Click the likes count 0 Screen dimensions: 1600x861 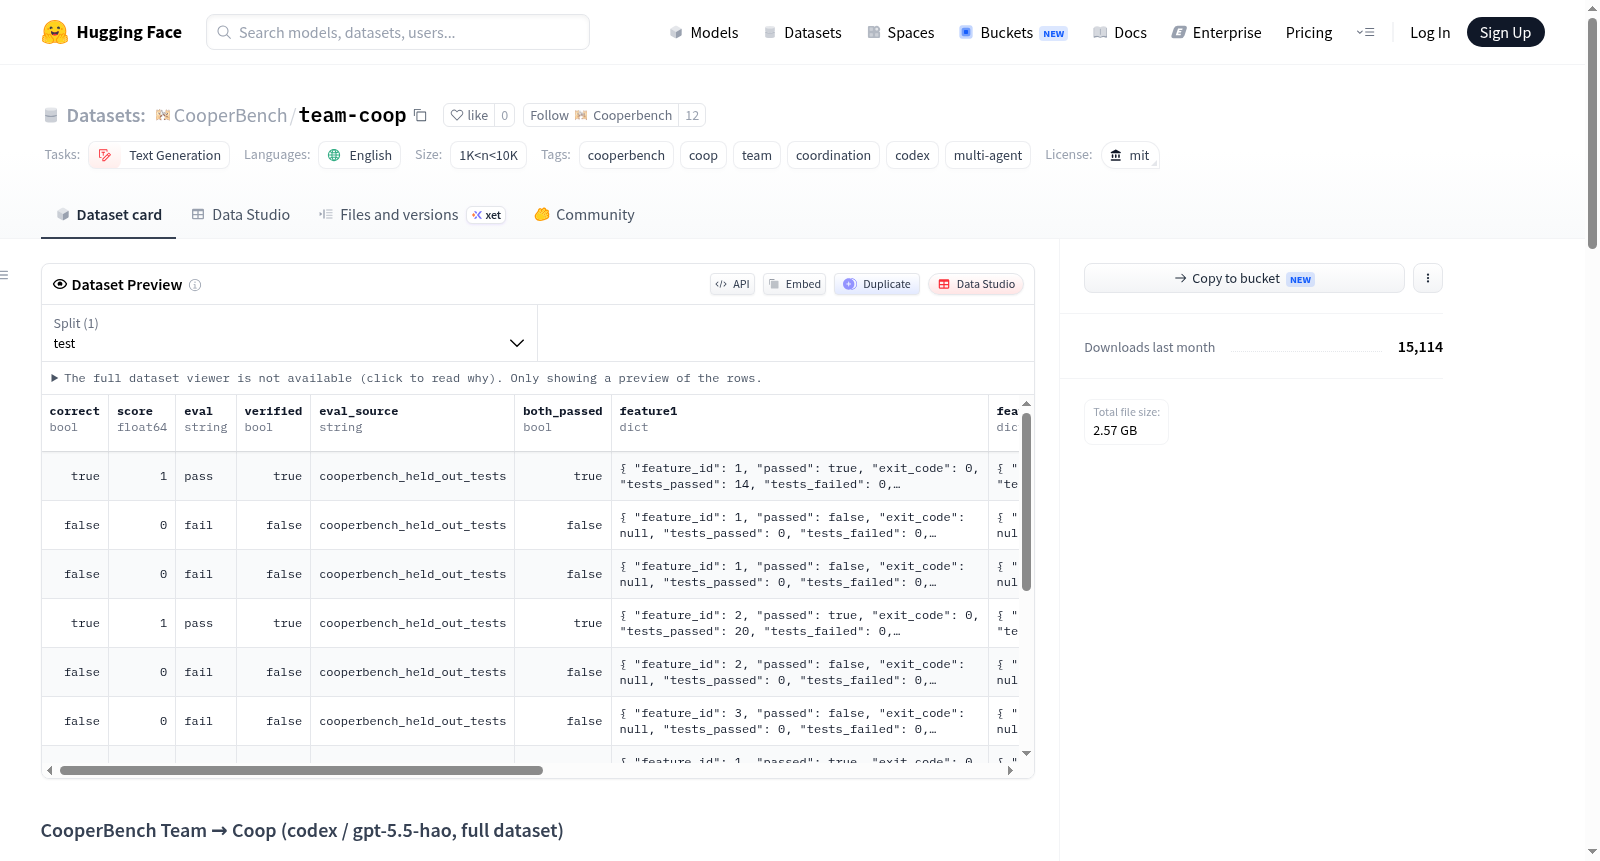505,115
